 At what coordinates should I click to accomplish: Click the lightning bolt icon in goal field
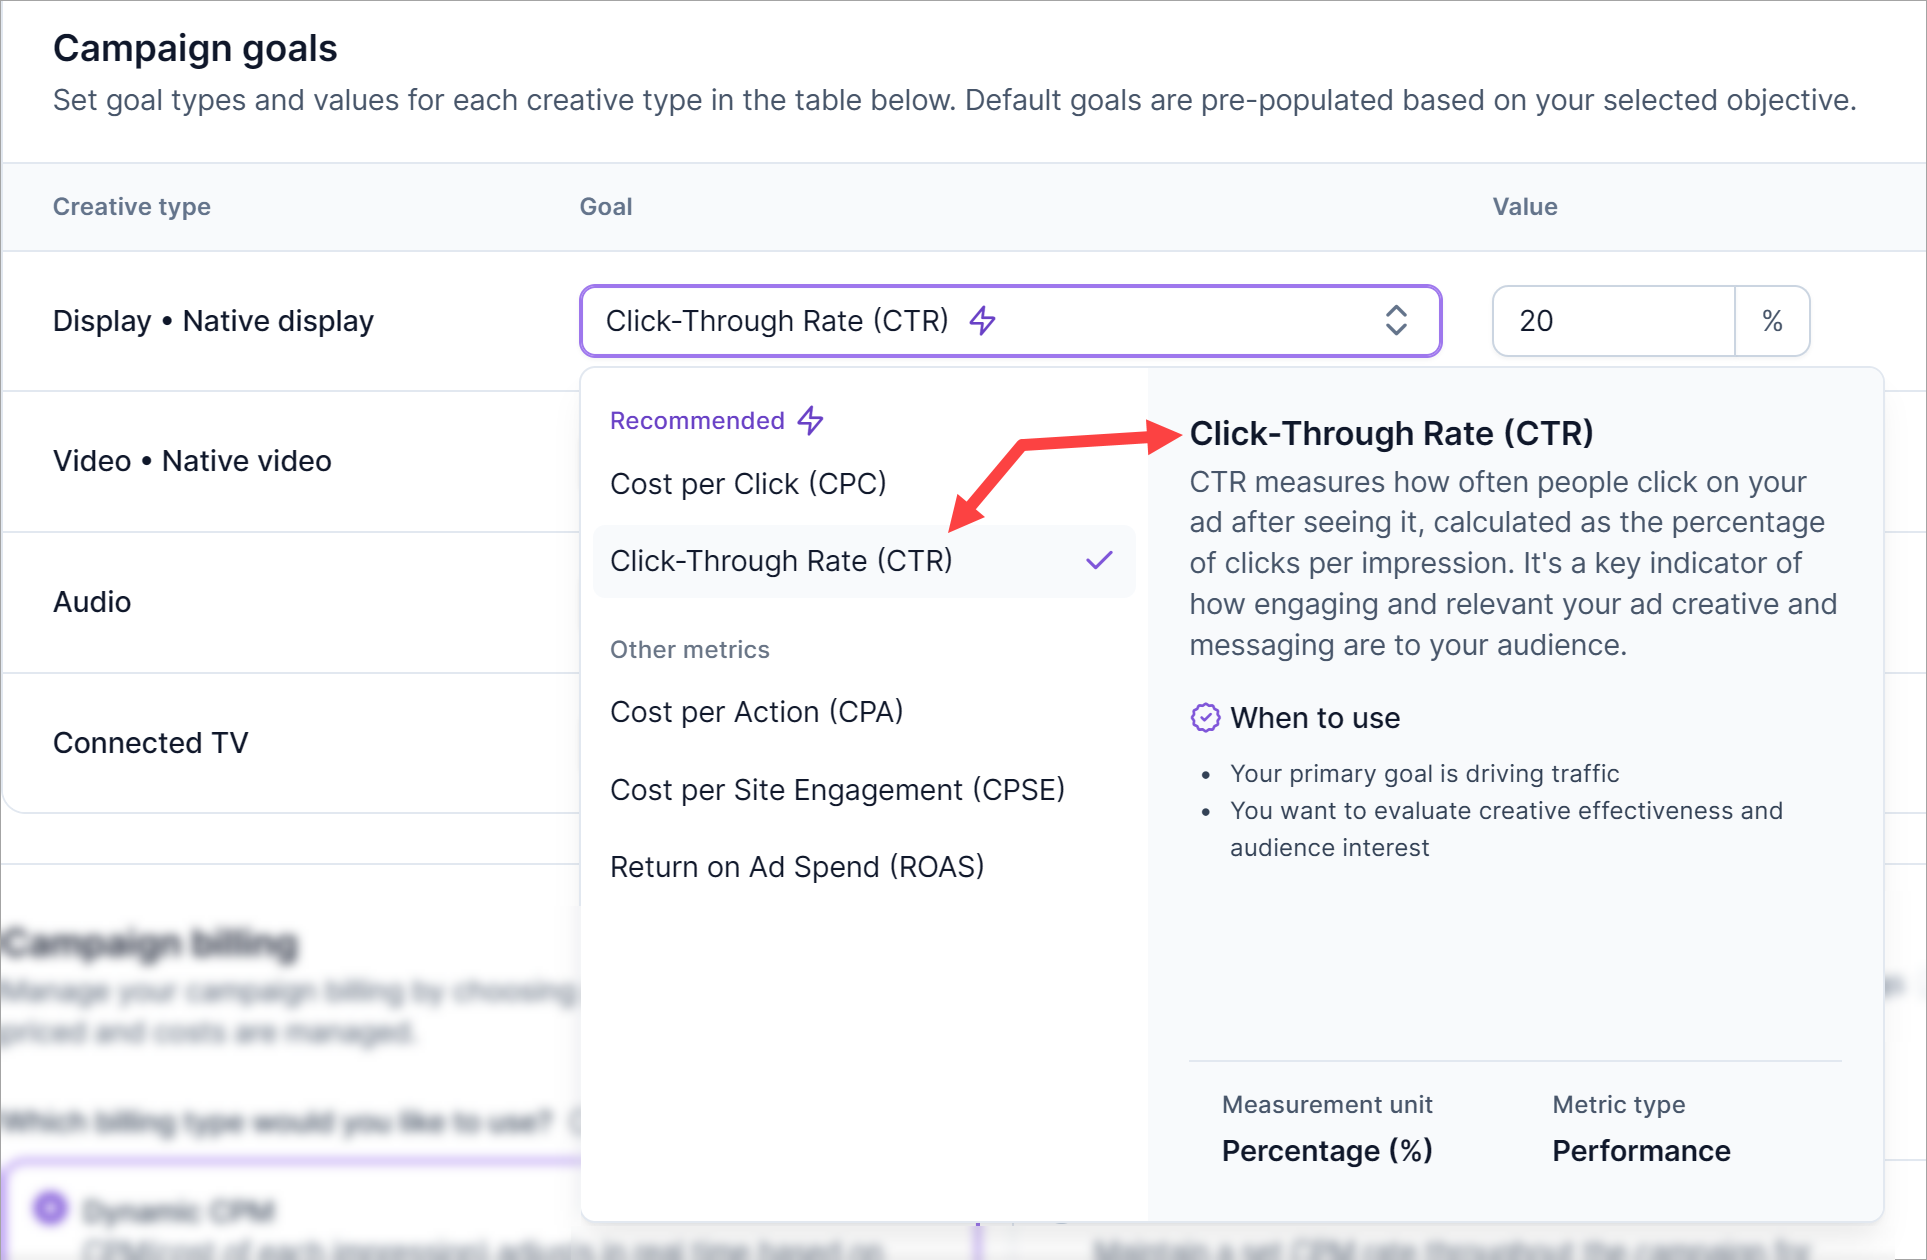(x=983, y=321)
